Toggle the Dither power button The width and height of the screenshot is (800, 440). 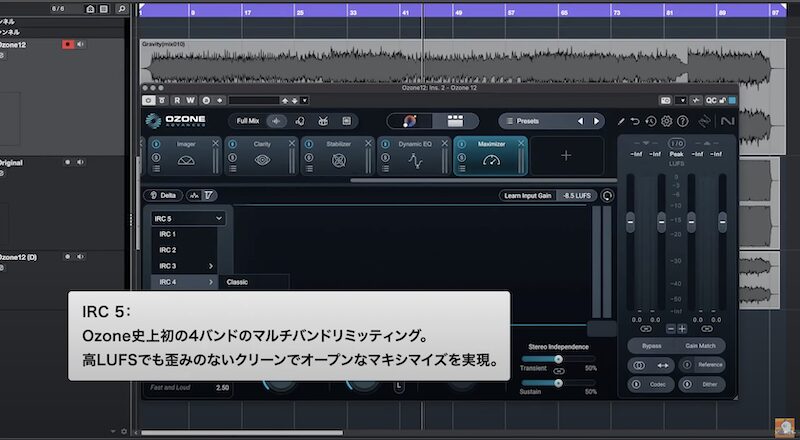[x=687, y=384]
